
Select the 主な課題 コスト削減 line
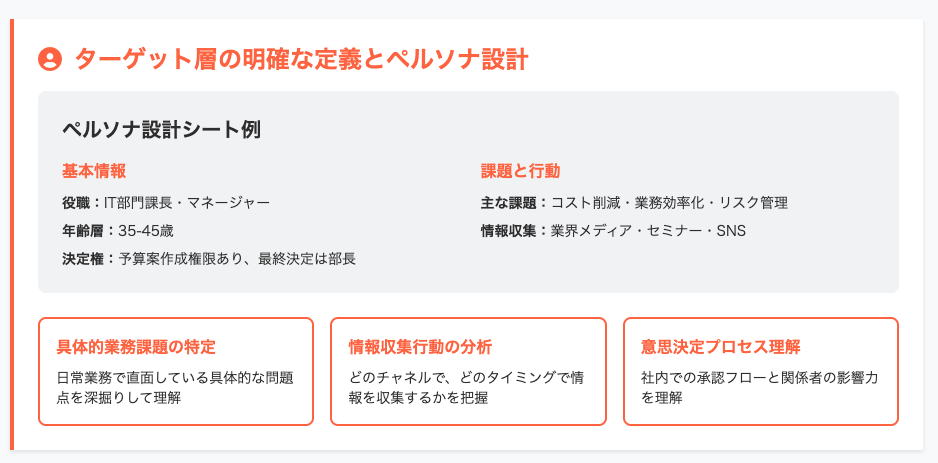[x=635, y=203]
